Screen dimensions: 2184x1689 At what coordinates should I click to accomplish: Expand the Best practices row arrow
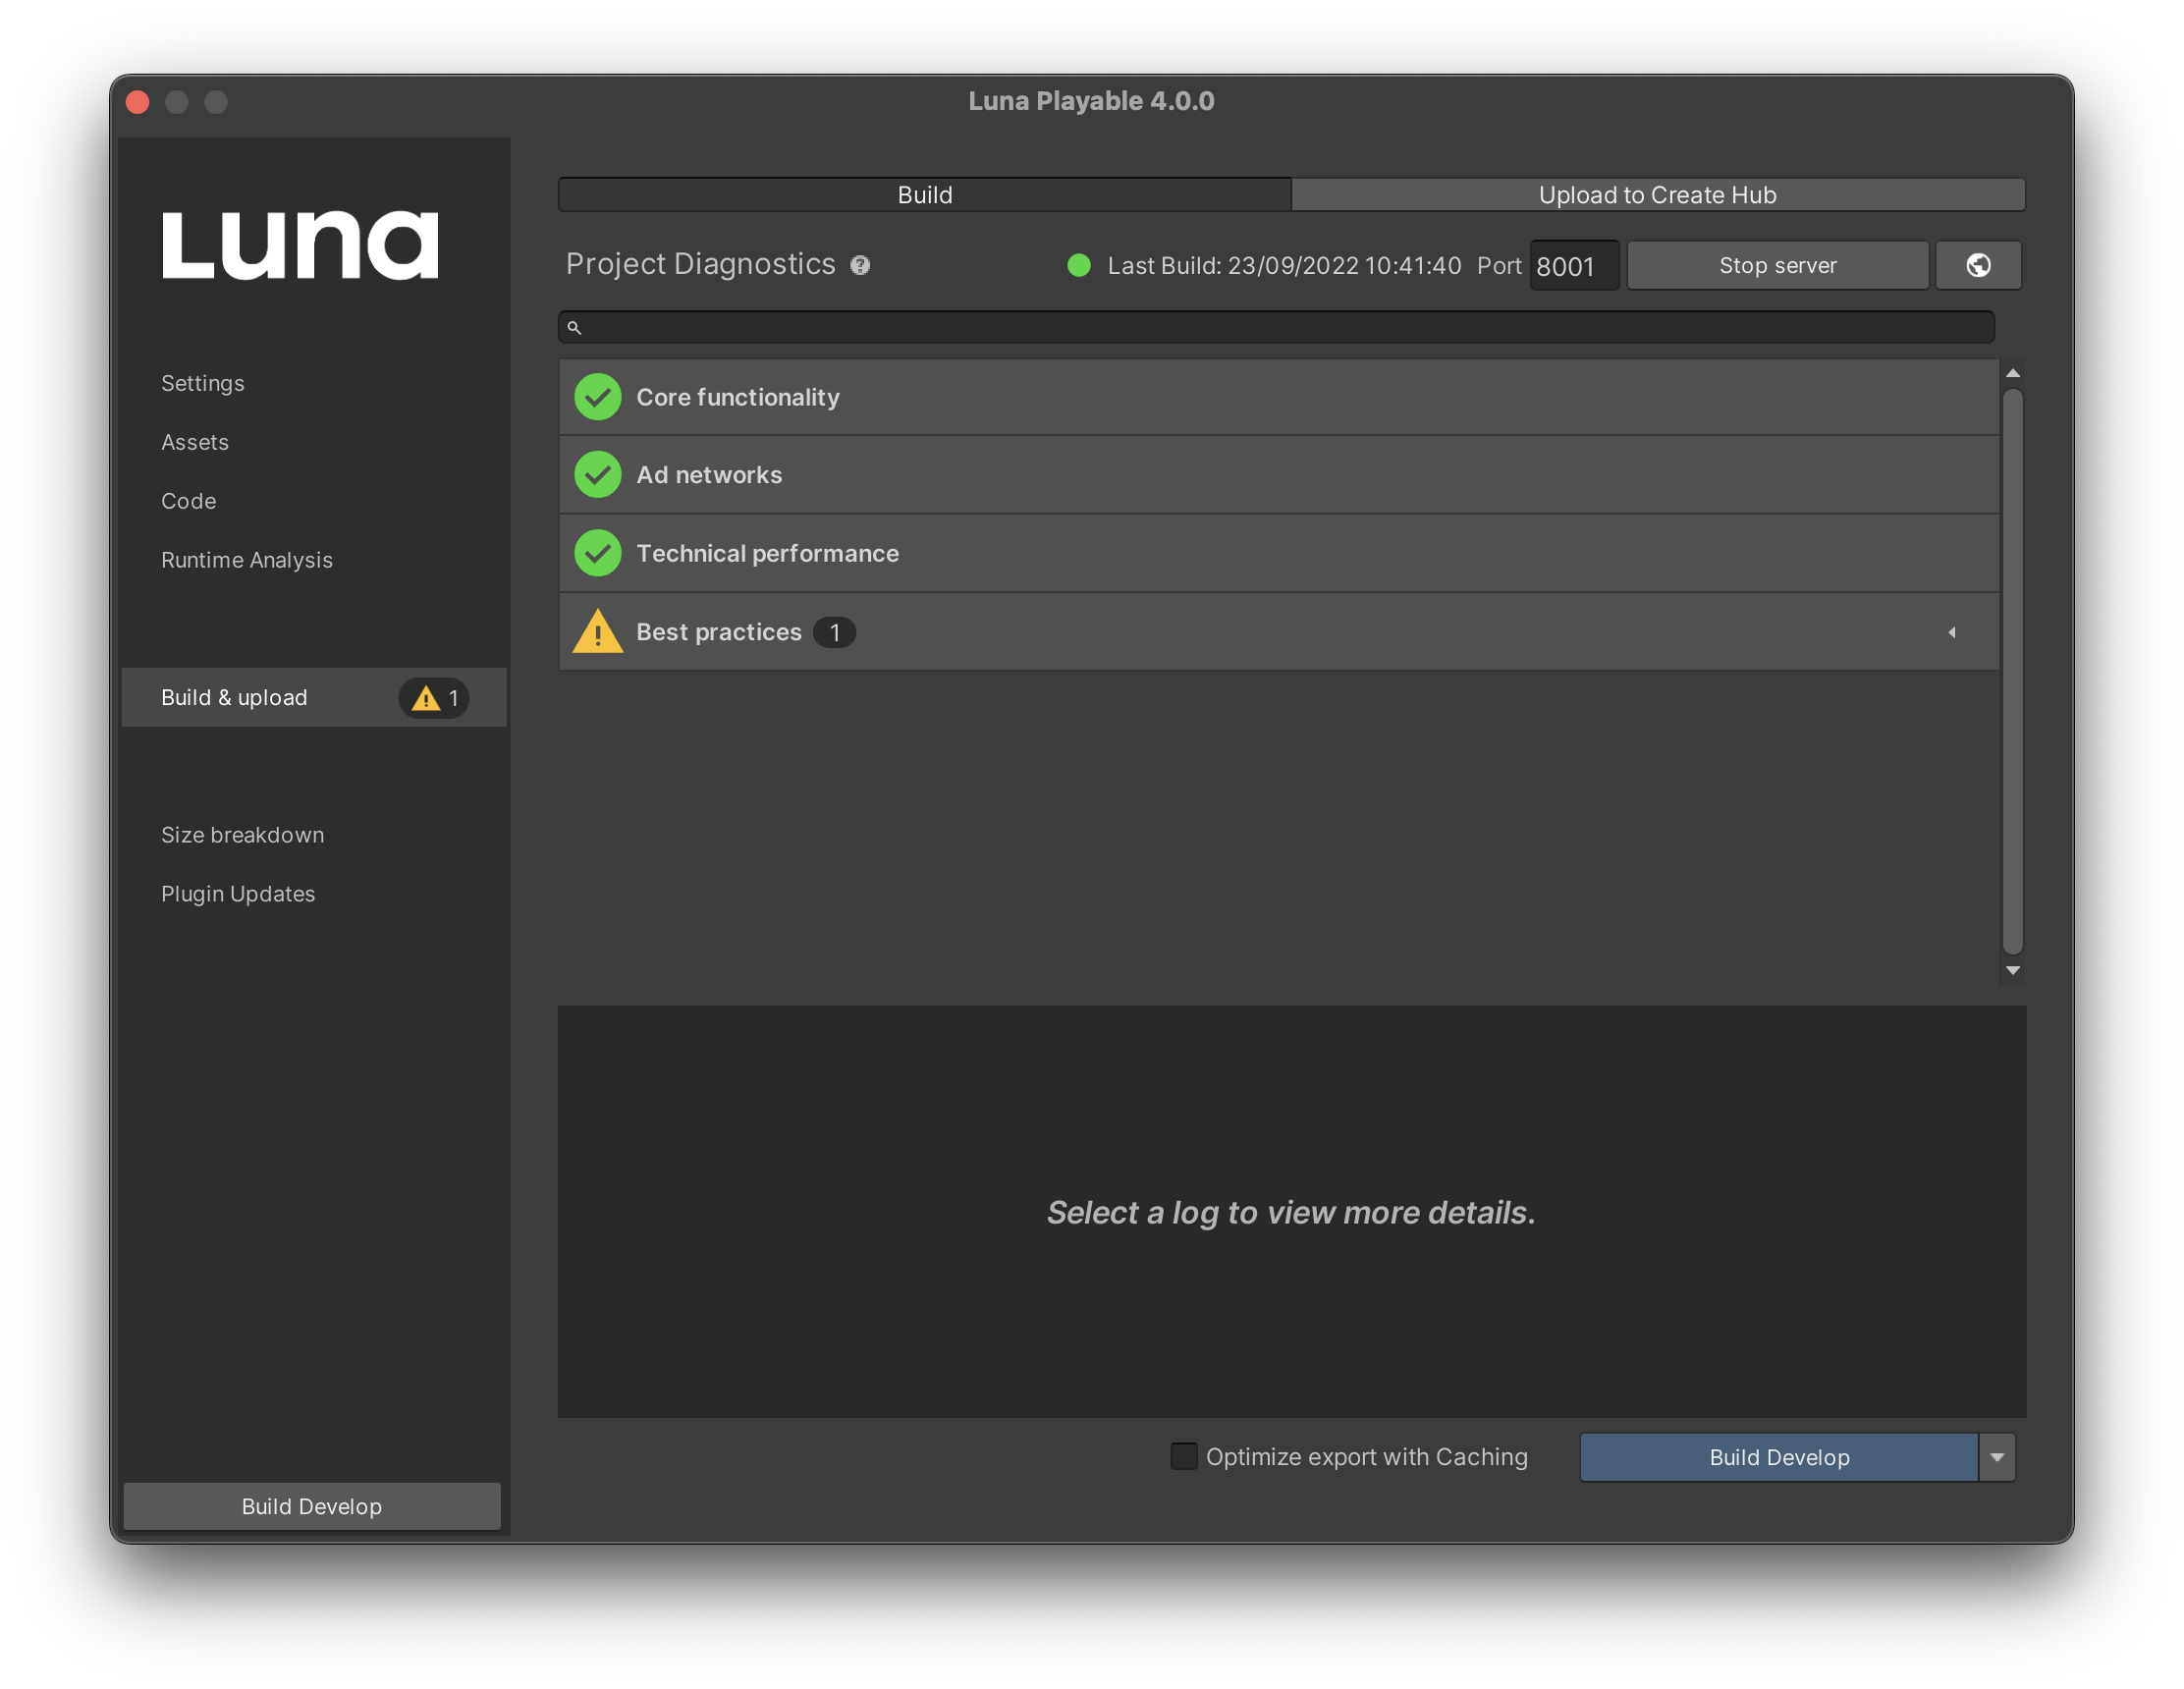[1951, 632]
